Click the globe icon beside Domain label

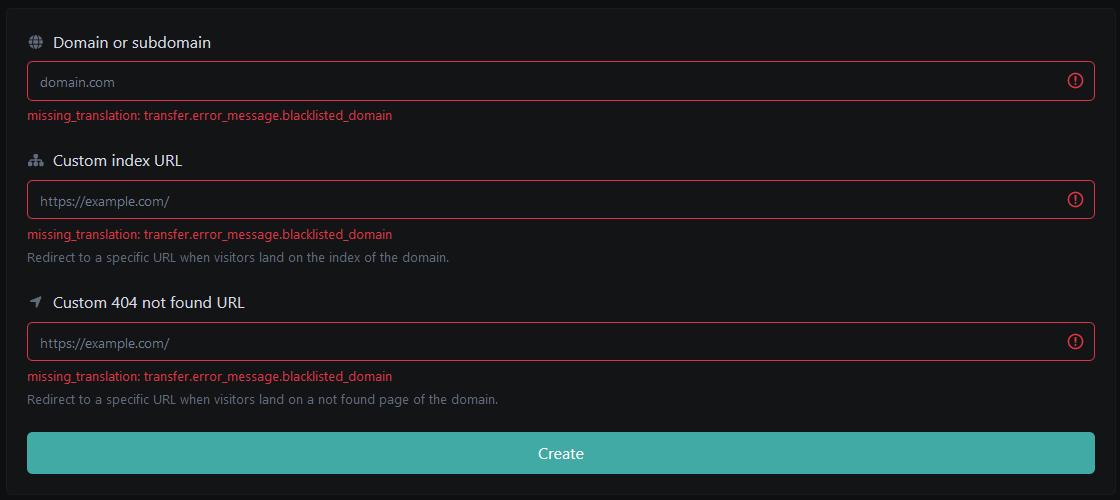36,42
